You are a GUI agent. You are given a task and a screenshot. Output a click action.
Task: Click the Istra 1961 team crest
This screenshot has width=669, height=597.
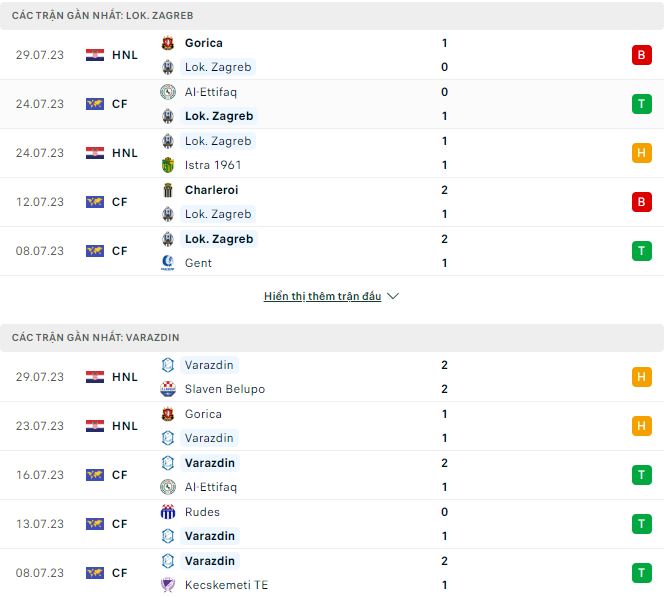point(168,165)
